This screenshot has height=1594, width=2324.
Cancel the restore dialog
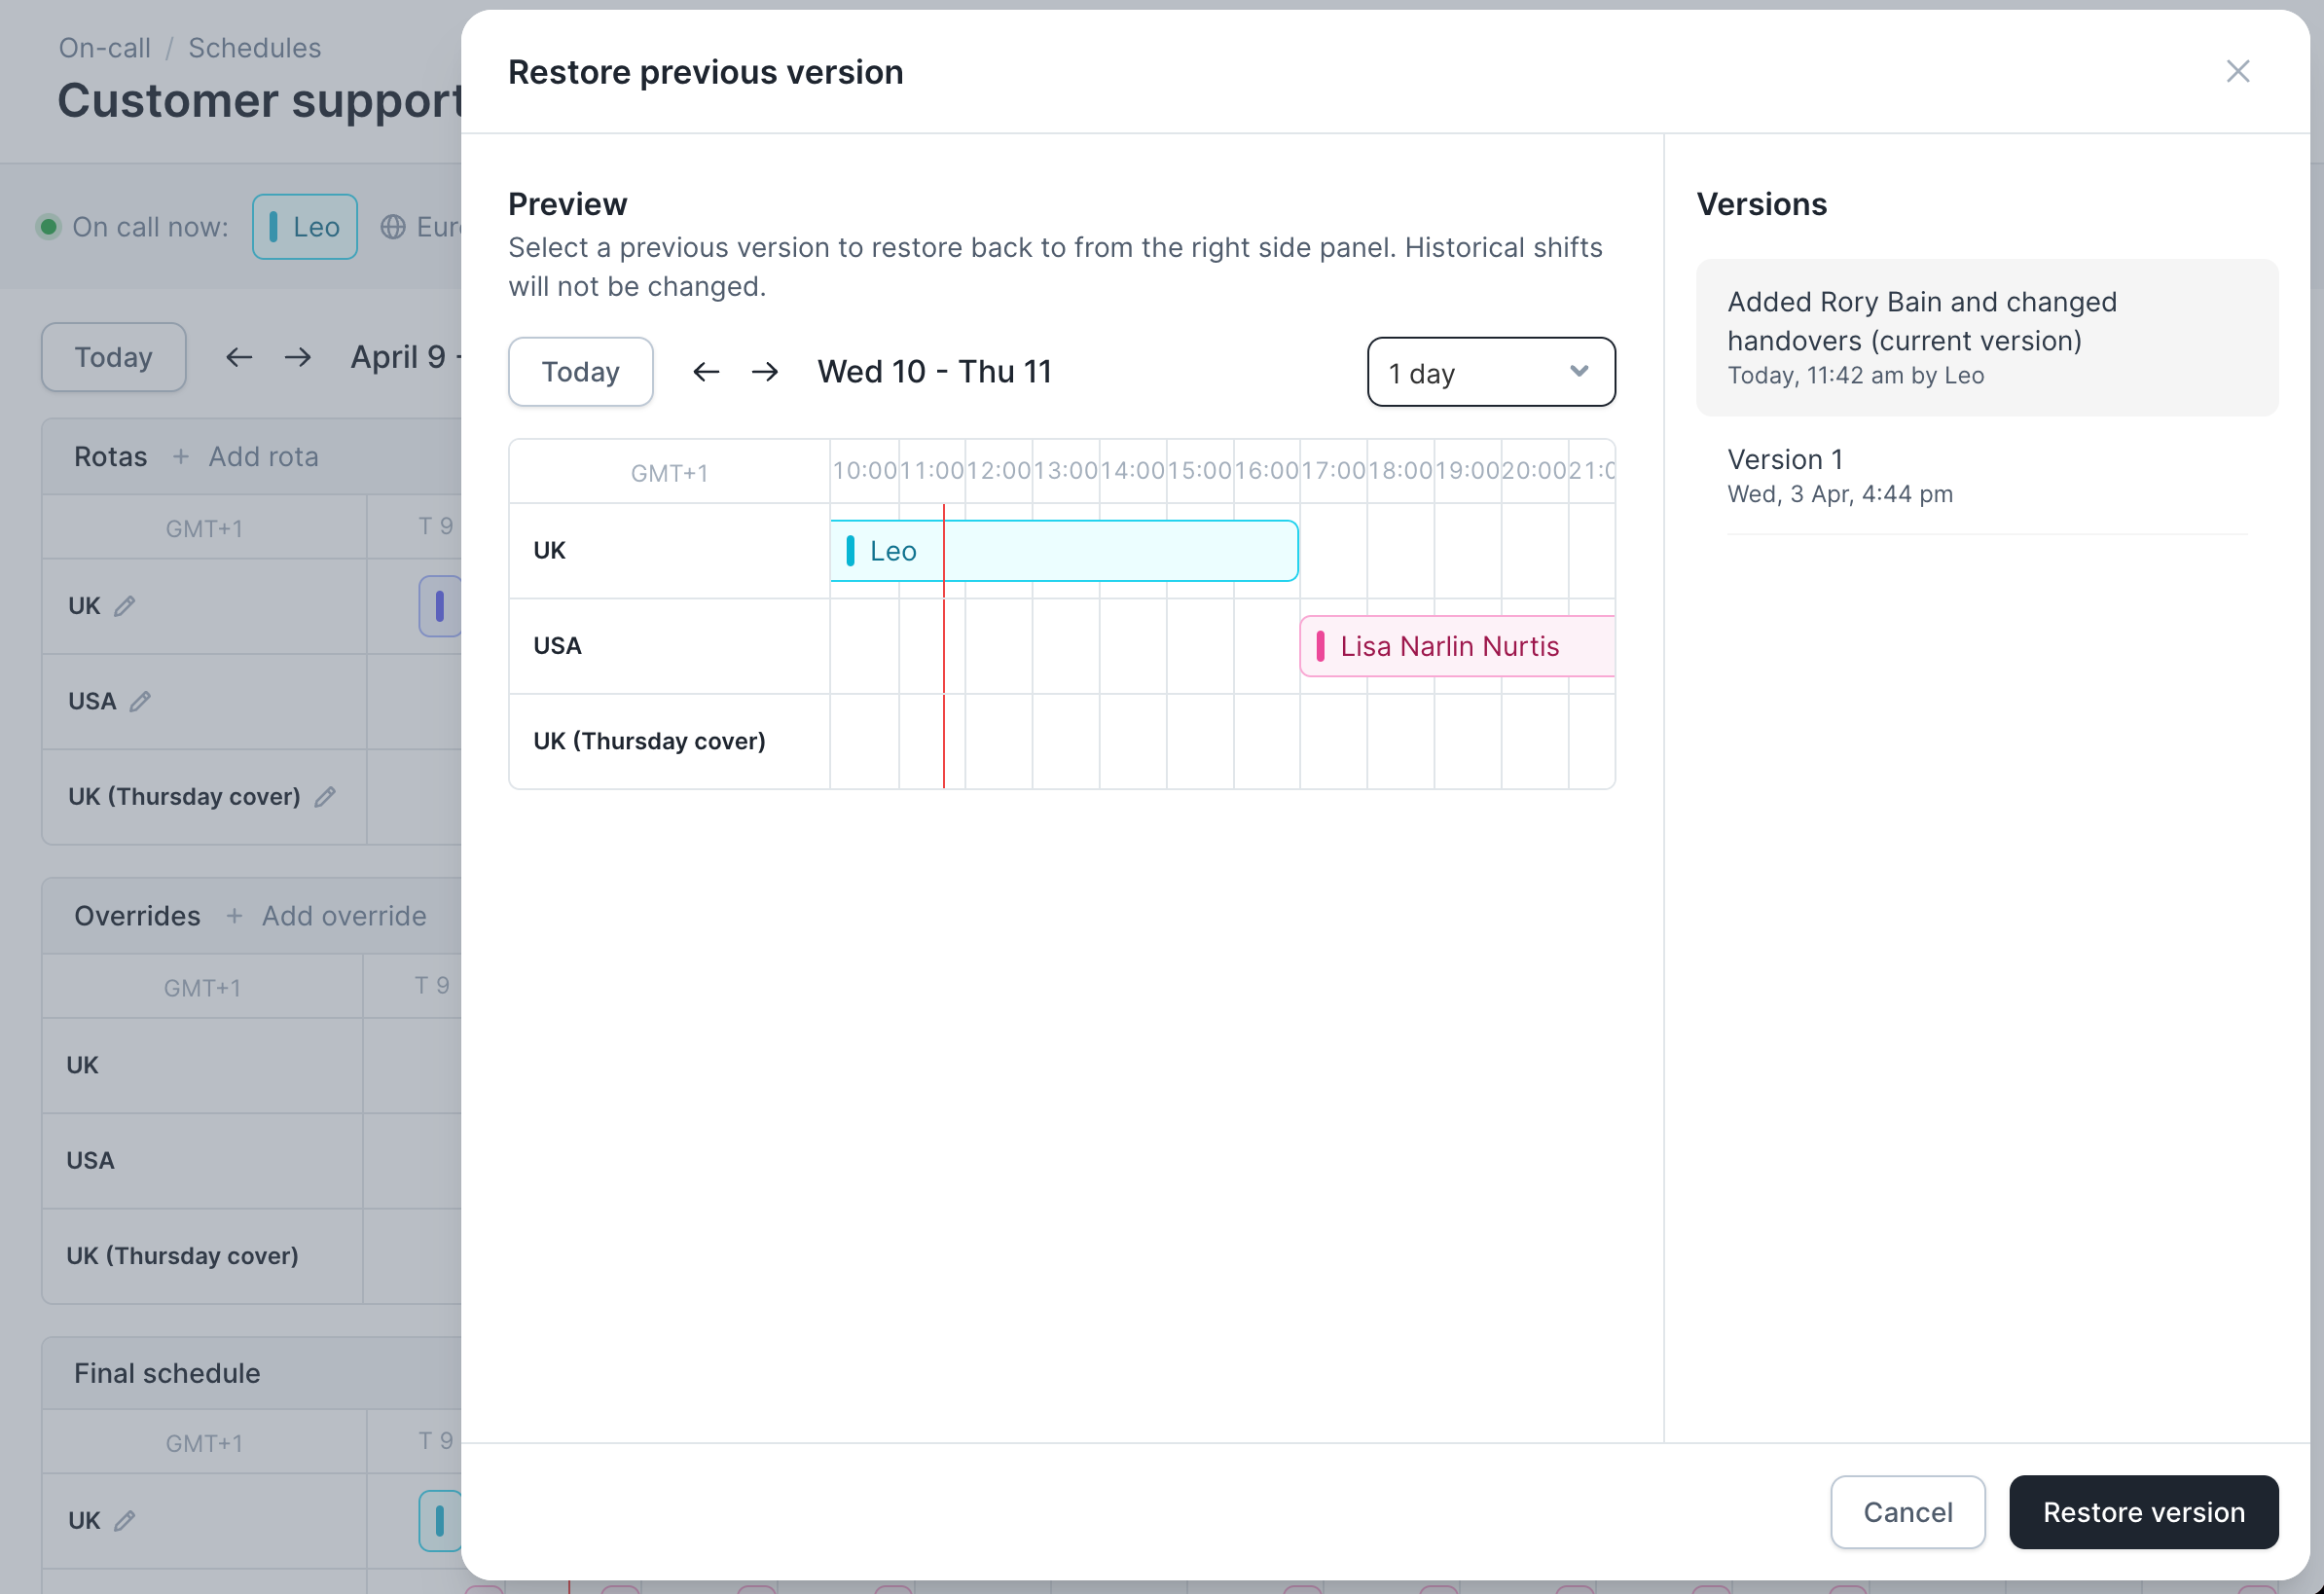point(1906,1511)
